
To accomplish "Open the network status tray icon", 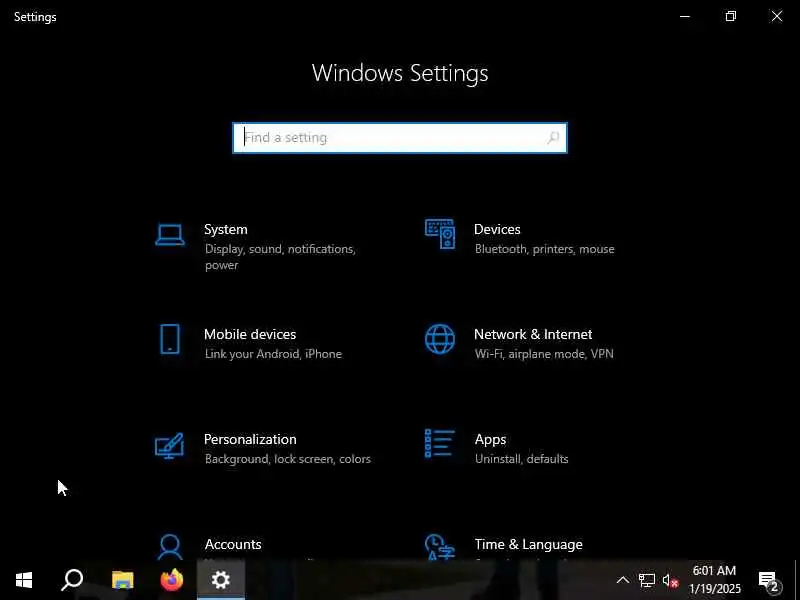I will point(646,581).
